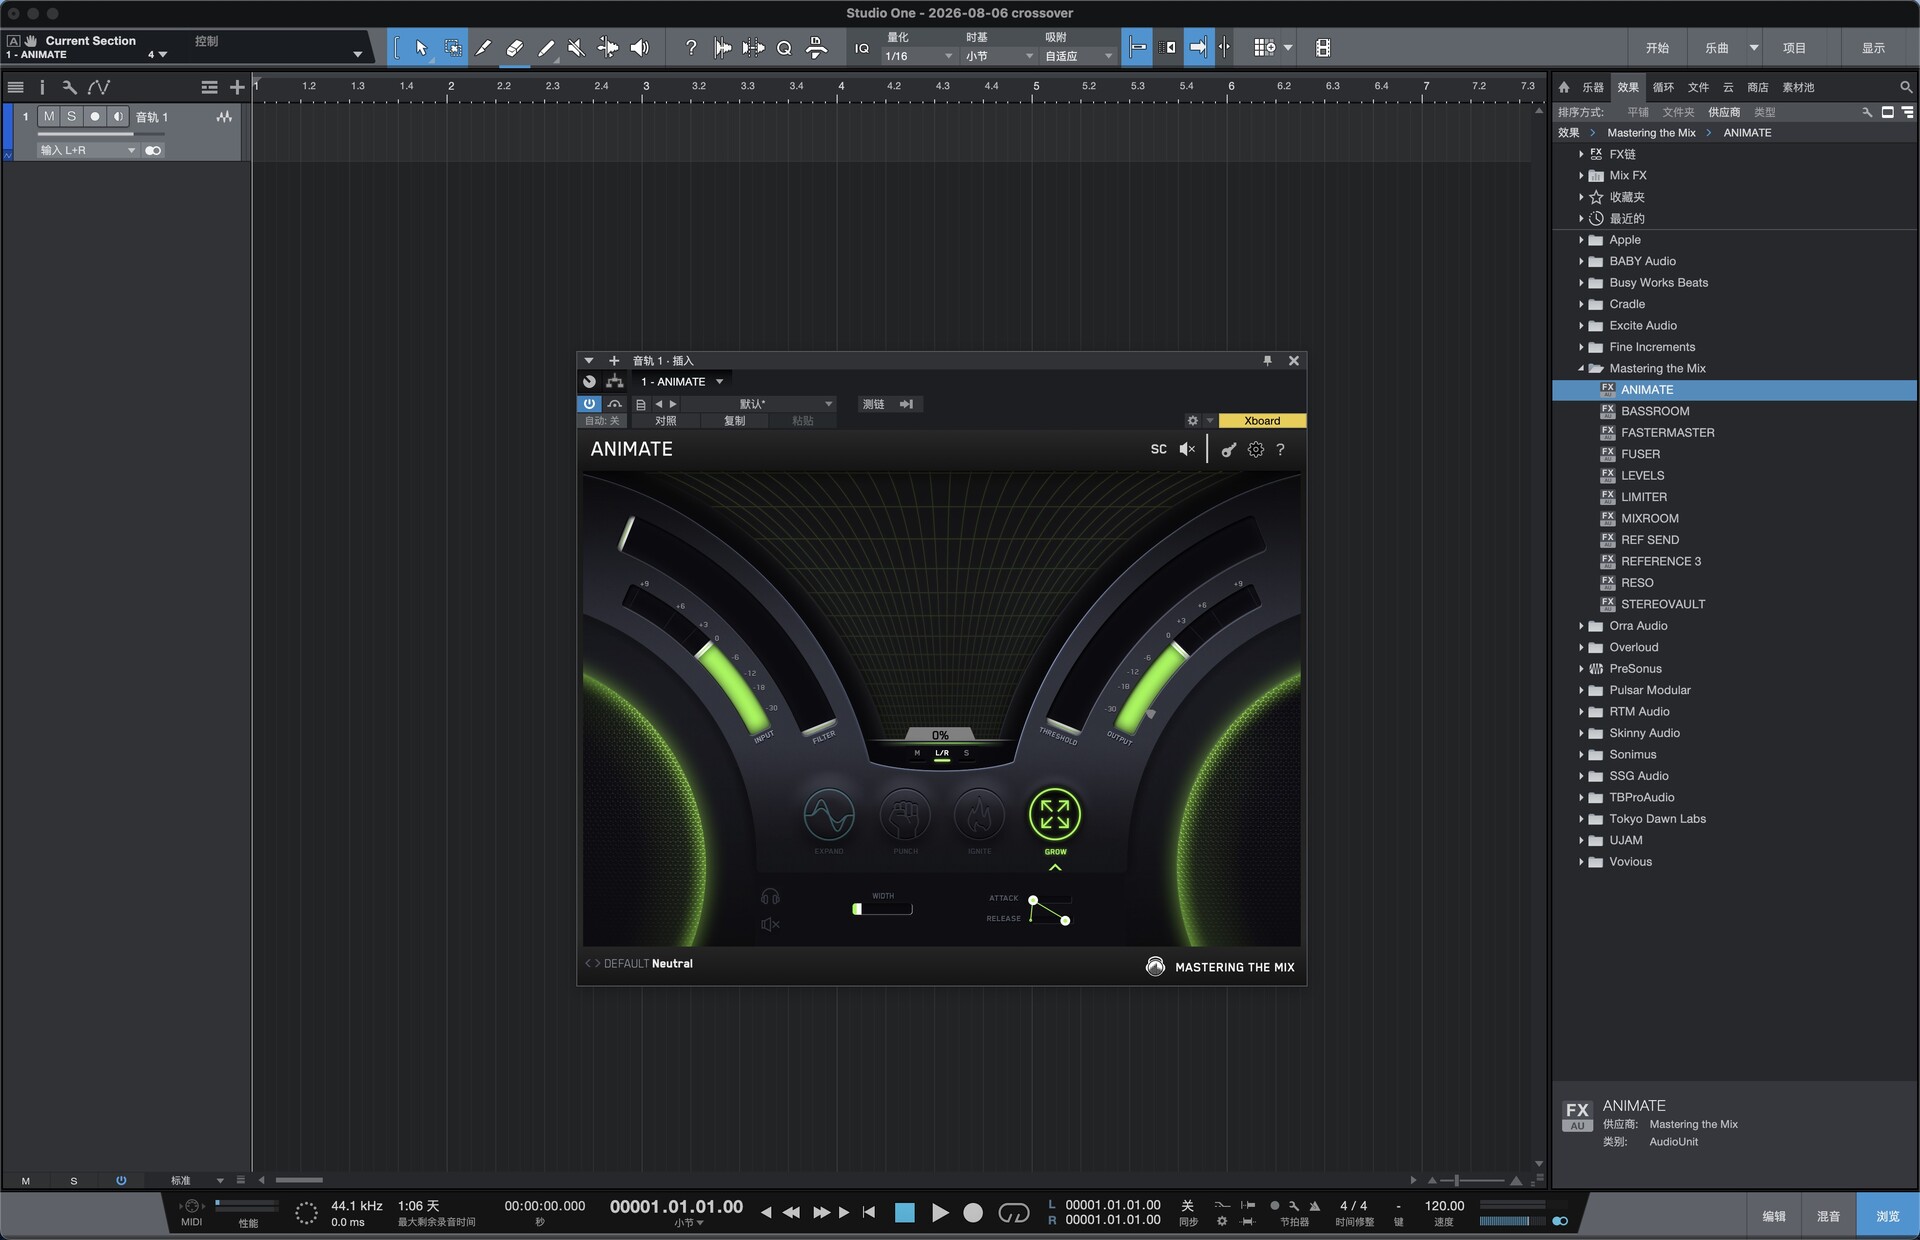
Task: Click the Xboard button in plugin header
Action: pyautogui.click(x=1262, y=421)
